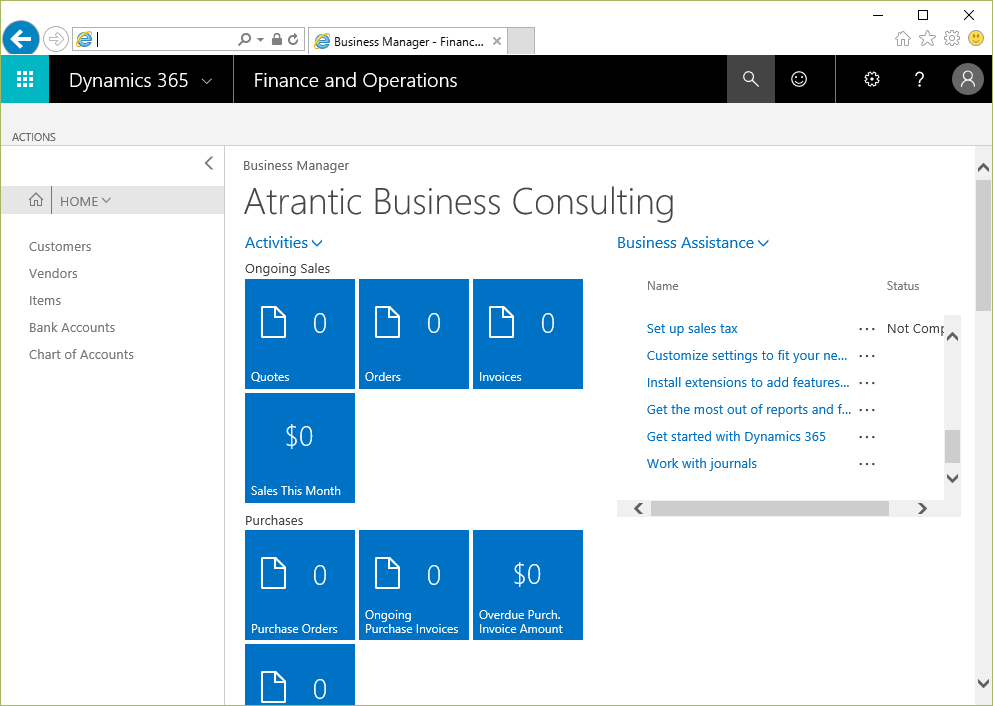Open the Overdue Purch. Invoice Amount tile
993x706 pixels.
click(x=528, y=585)
